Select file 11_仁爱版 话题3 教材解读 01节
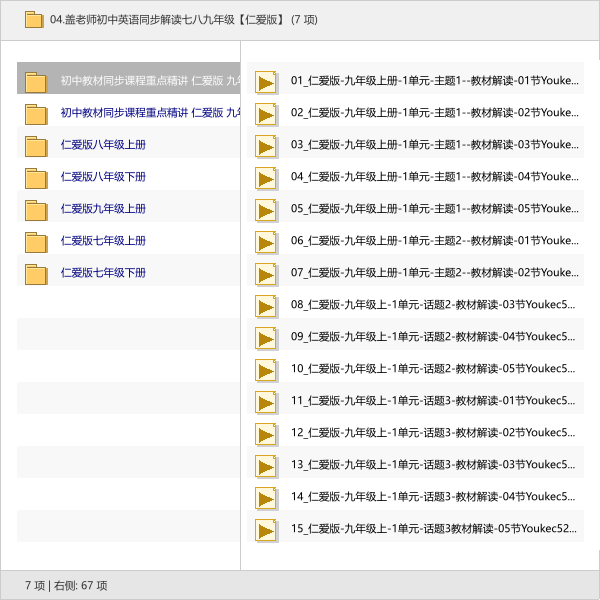 coord(432,401)
